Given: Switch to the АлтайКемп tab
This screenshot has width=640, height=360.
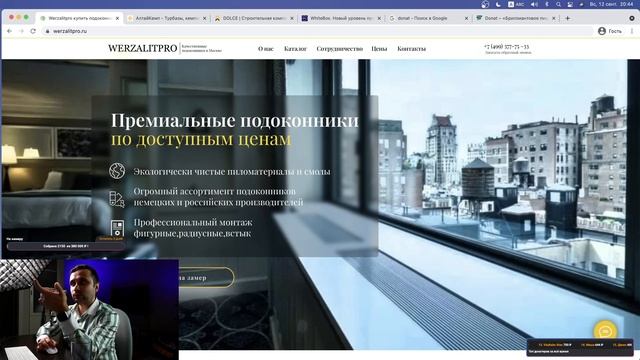Looking at the screenshot, I should coord(167,18).
